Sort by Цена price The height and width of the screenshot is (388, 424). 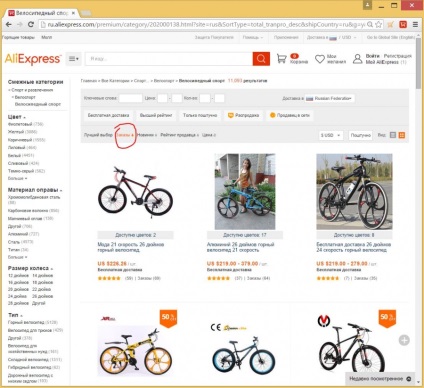pyautogui.click(x=209, y=135)
